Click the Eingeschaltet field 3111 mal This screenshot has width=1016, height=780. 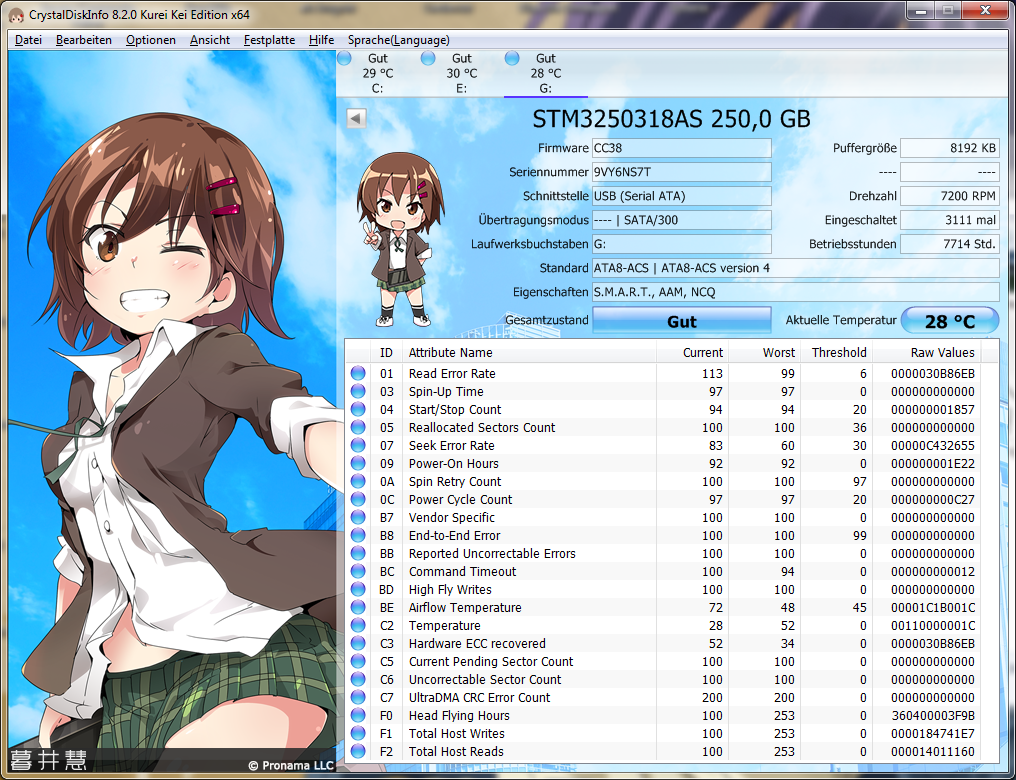pyautogui.click(x=950, y=220)
